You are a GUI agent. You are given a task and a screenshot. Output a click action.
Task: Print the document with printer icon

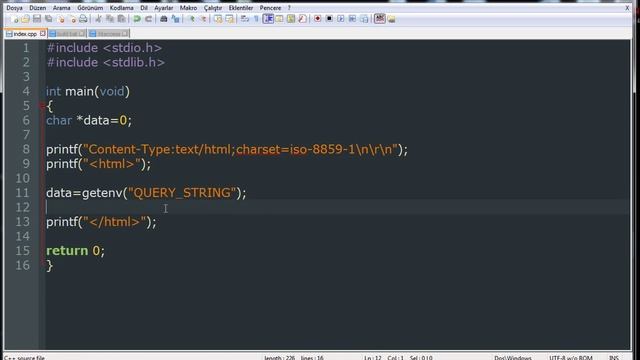tap(83, 19)
